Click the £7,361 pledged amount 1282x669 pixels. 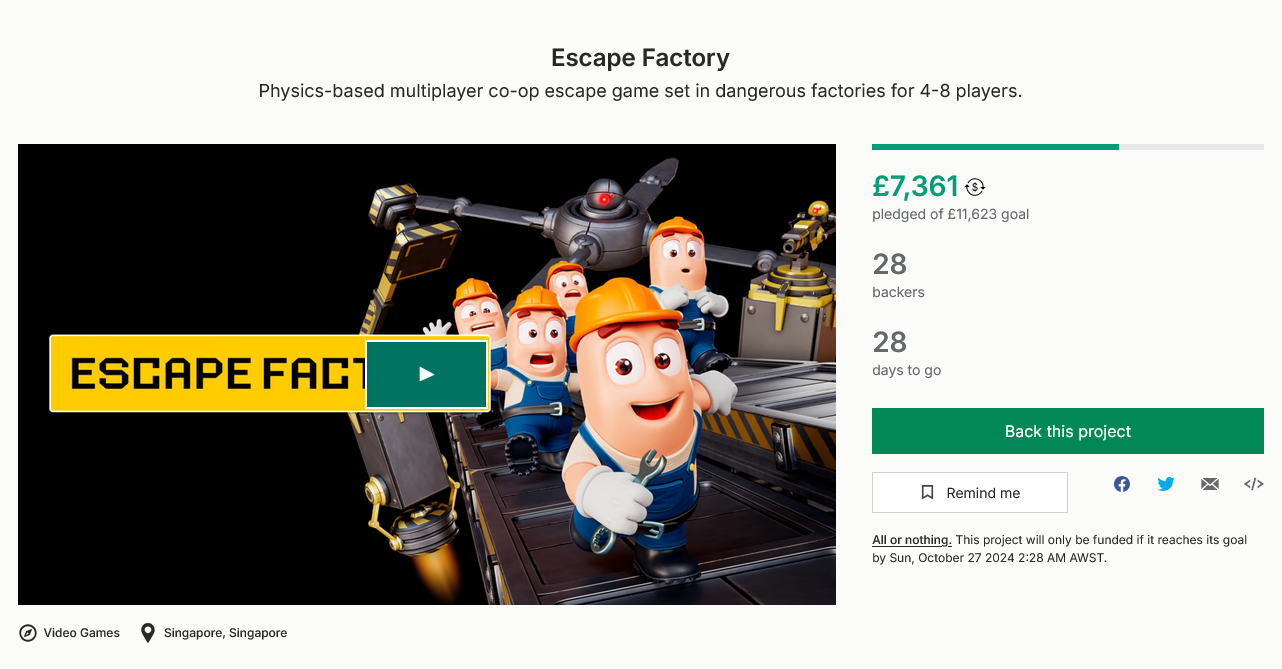pyautogui.click(x=915, y=186)
